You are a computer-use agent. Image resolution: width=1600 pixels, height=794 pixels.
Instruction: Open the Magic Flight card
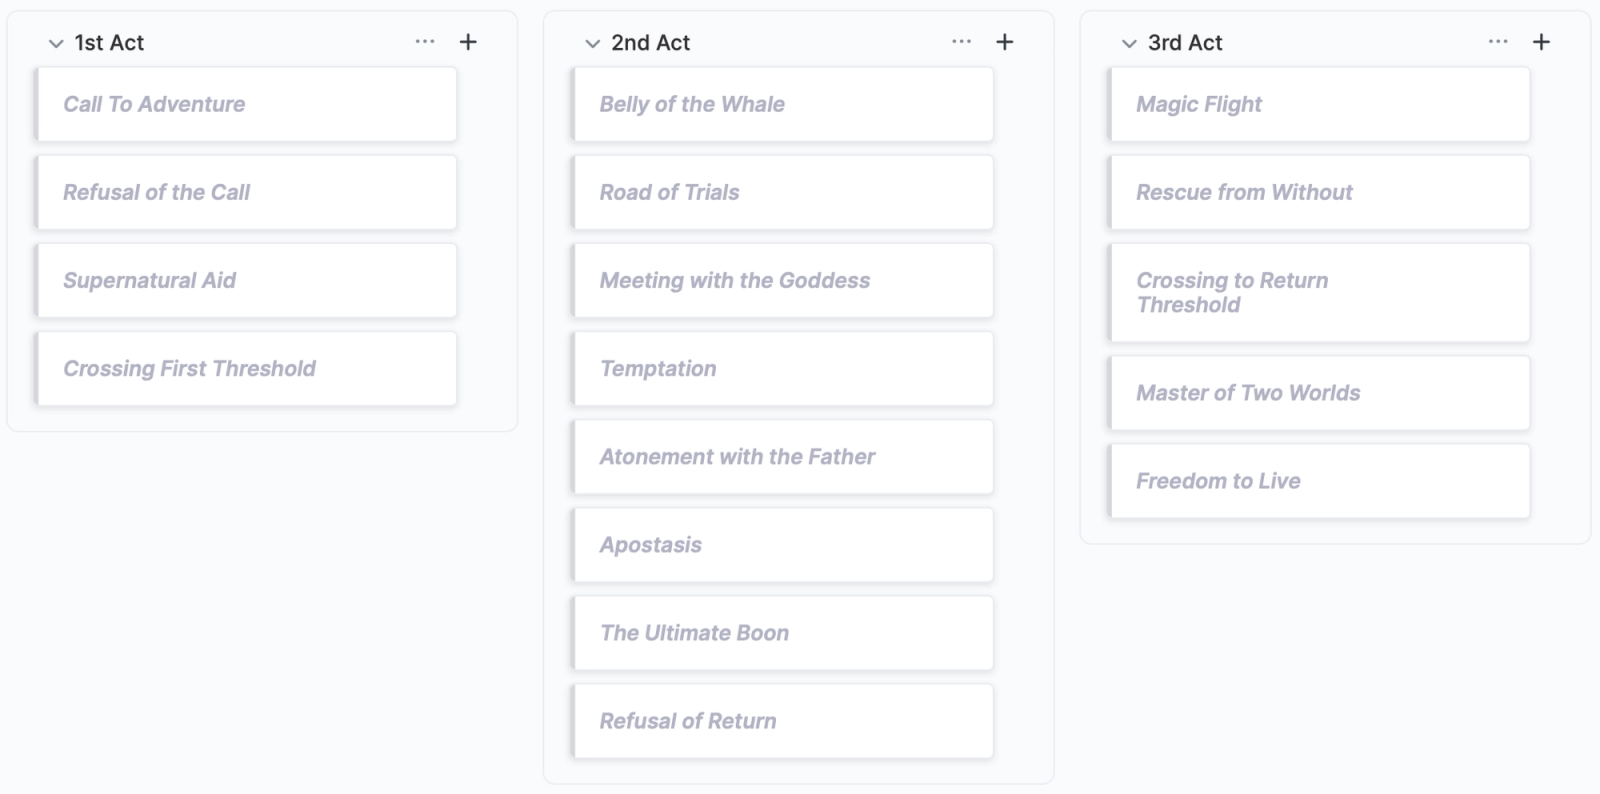(1319, 104)
